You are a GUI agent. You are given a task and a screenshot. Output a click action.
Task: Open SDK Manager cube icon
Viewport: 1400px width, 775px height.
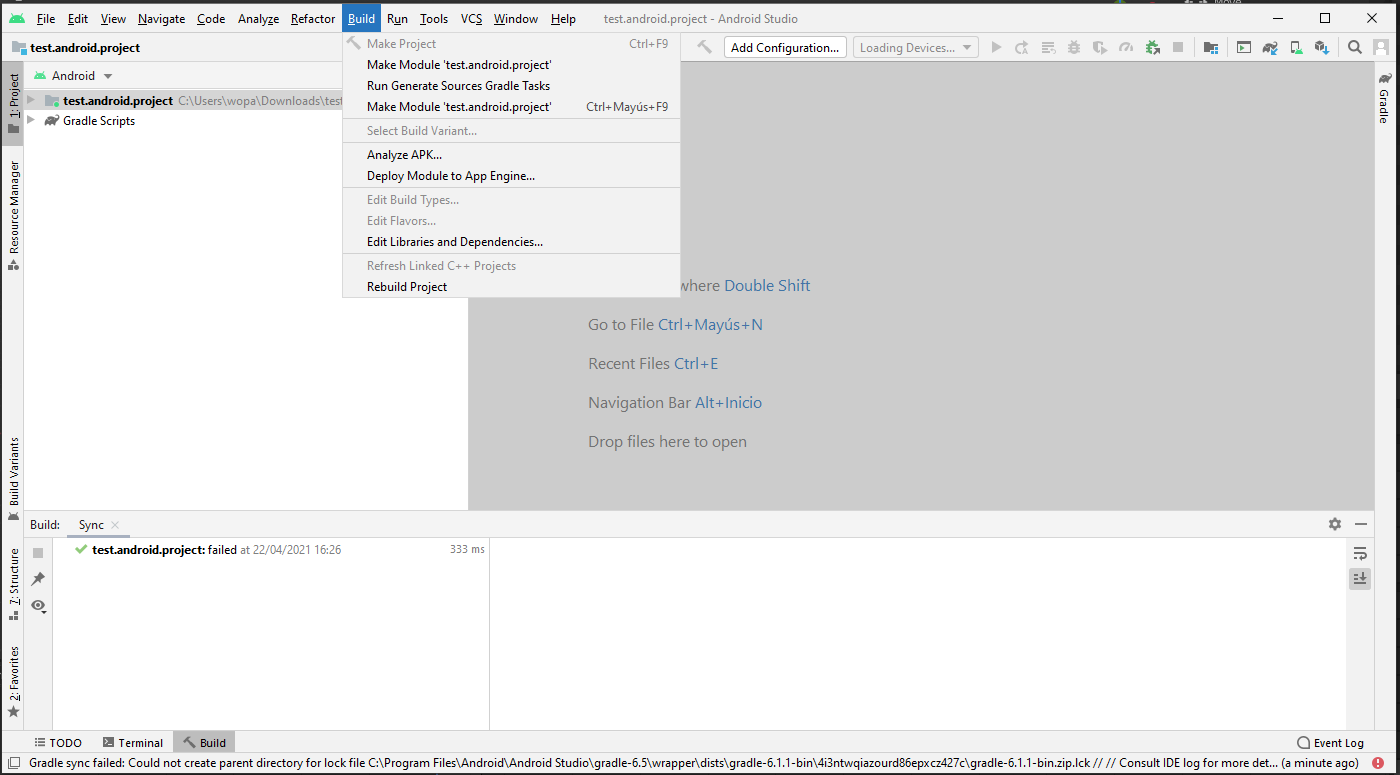[1322, 47]
